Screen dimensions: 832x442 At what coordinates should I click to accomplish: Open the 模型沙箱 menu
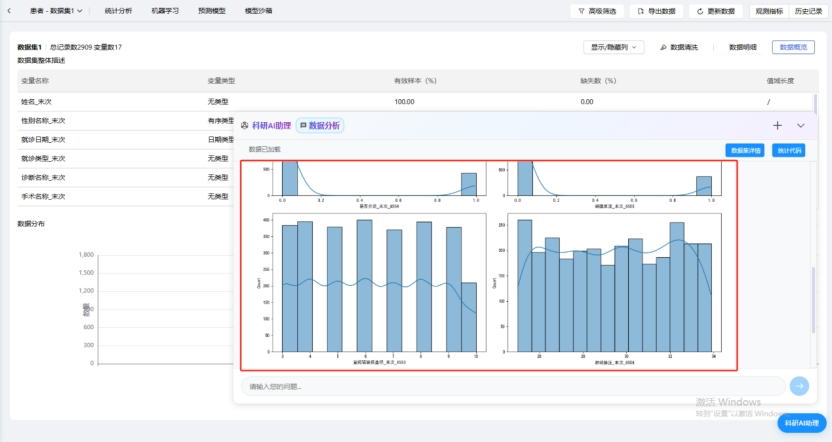258,11
